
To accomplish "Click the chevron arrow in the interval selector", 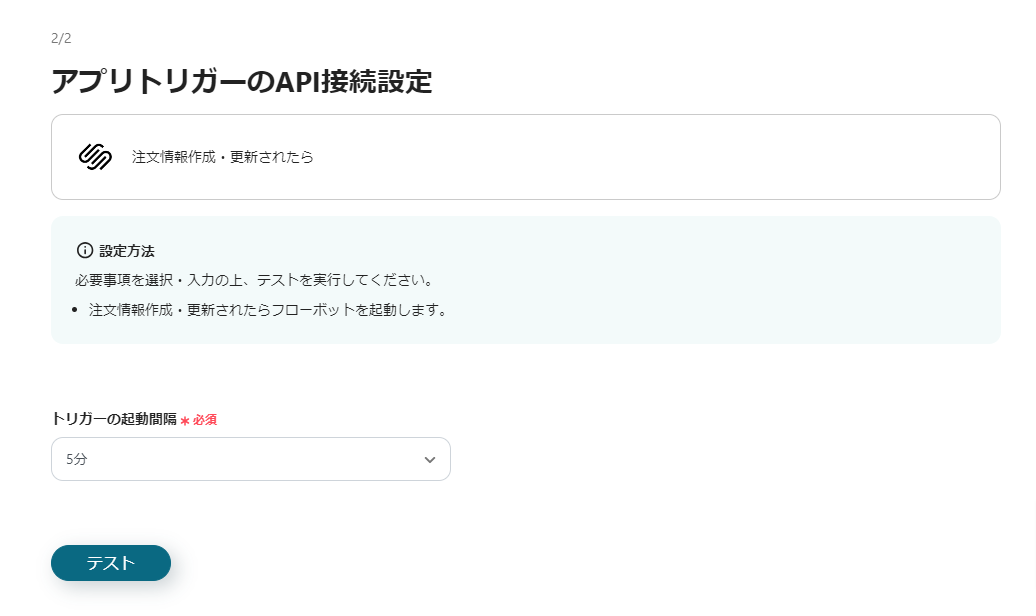I will point(430,460).
